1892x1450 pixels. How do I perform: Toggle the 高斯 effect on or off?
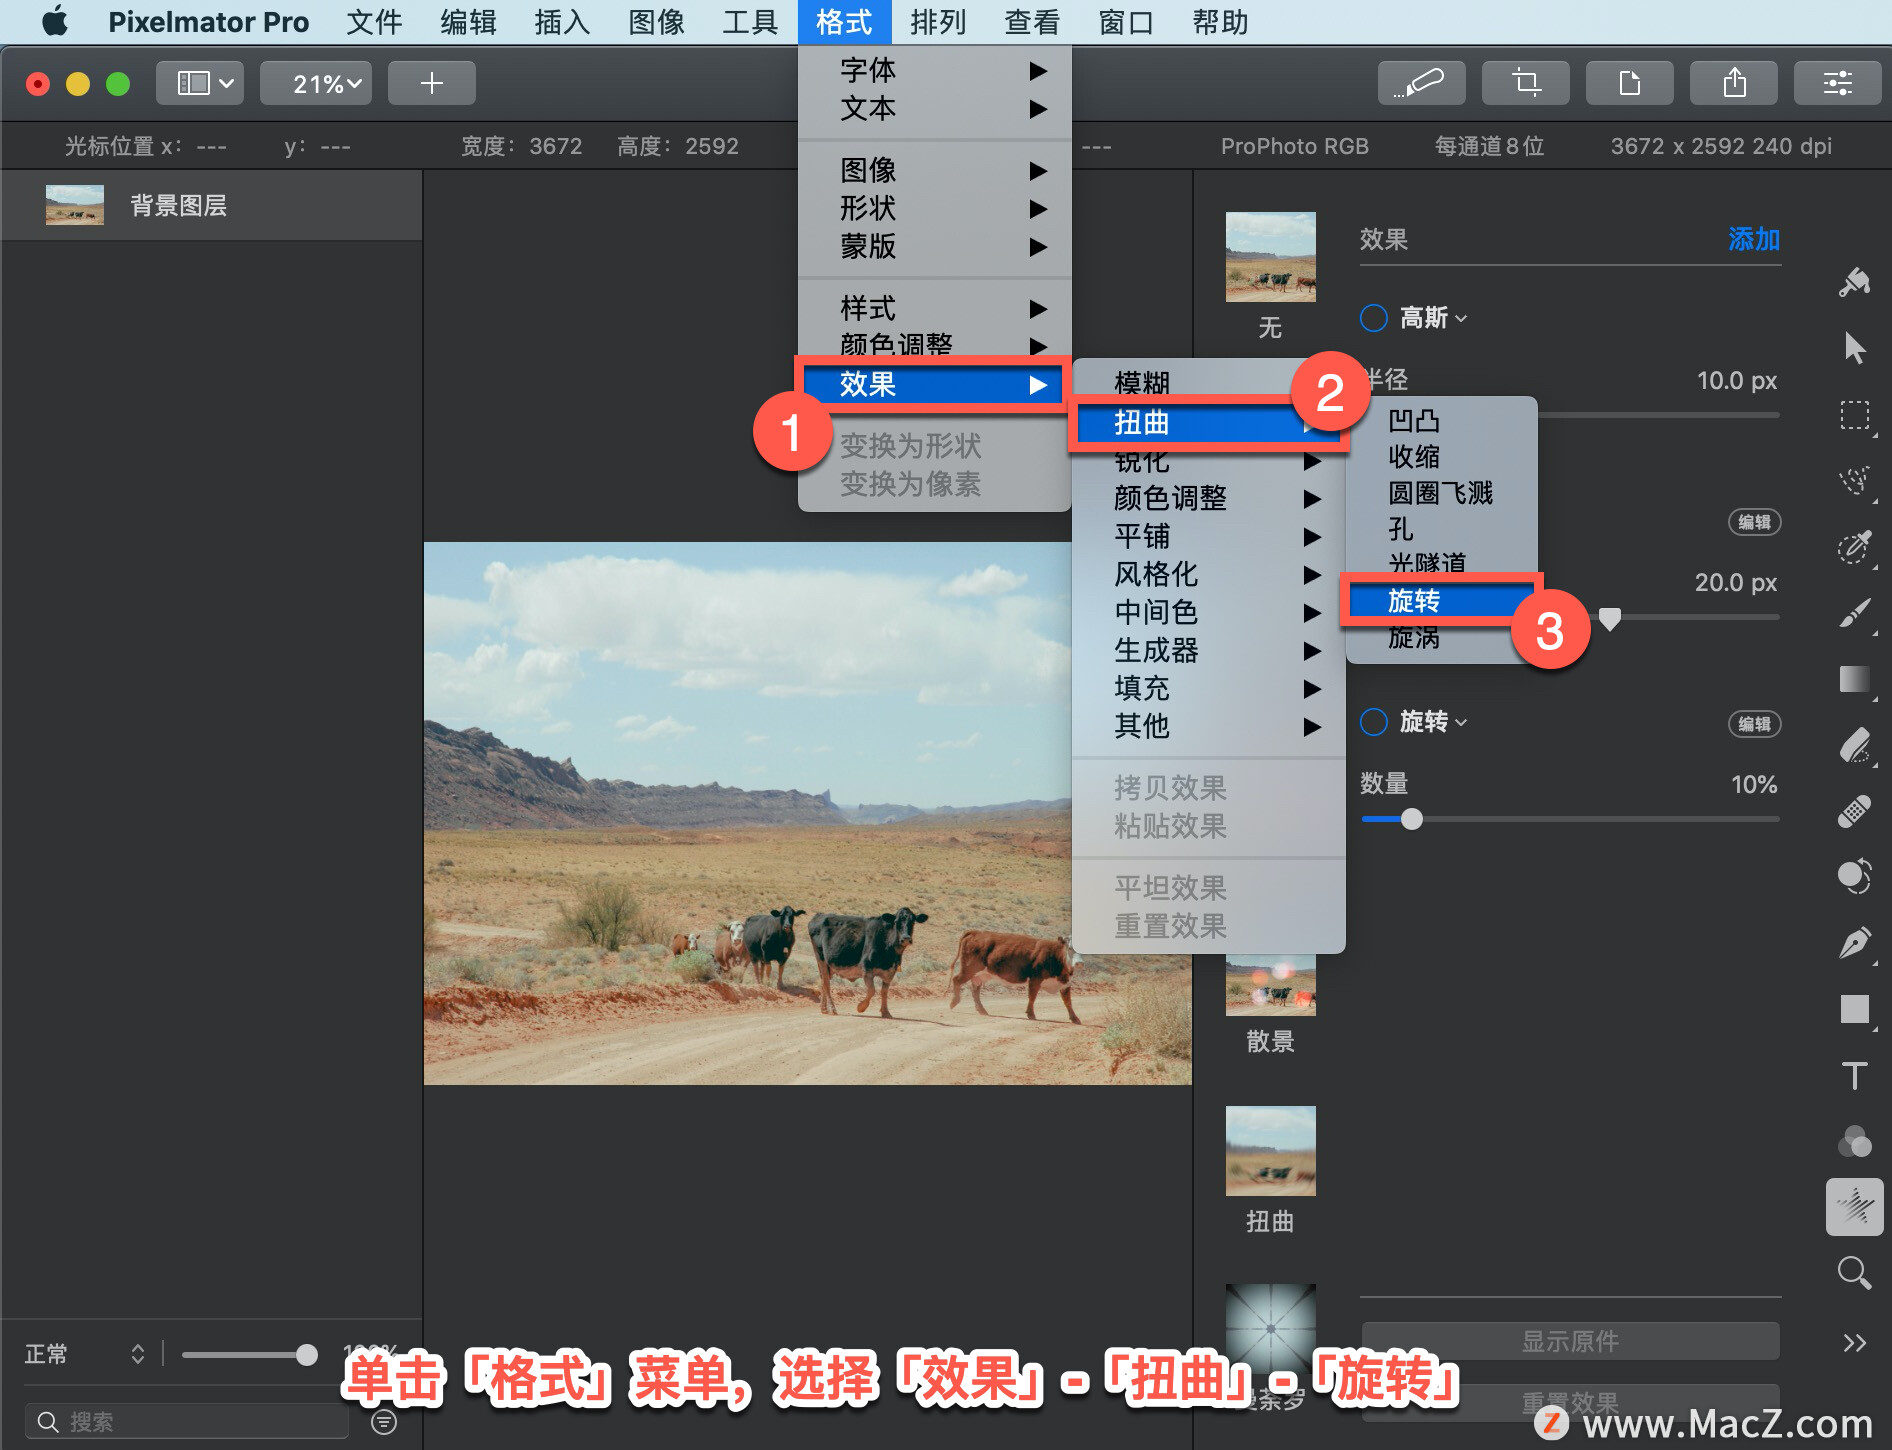point(1374,318)
